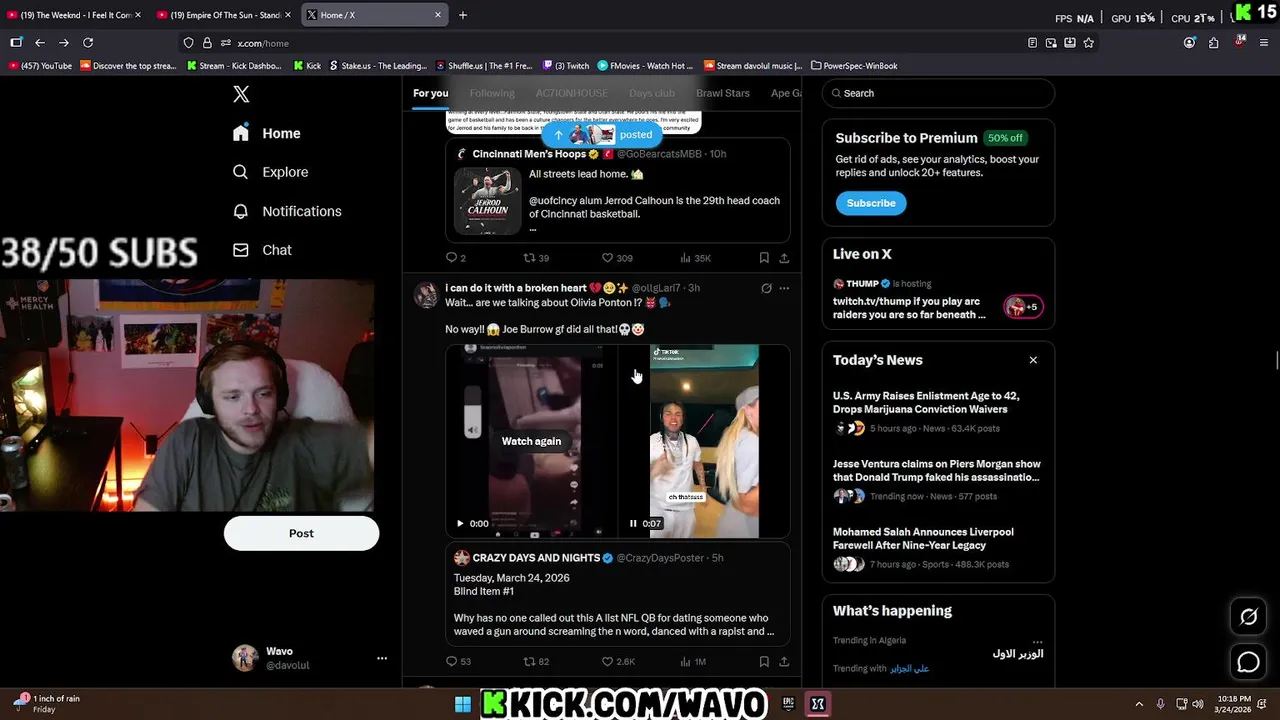Select the For you tab

[431, 93]
